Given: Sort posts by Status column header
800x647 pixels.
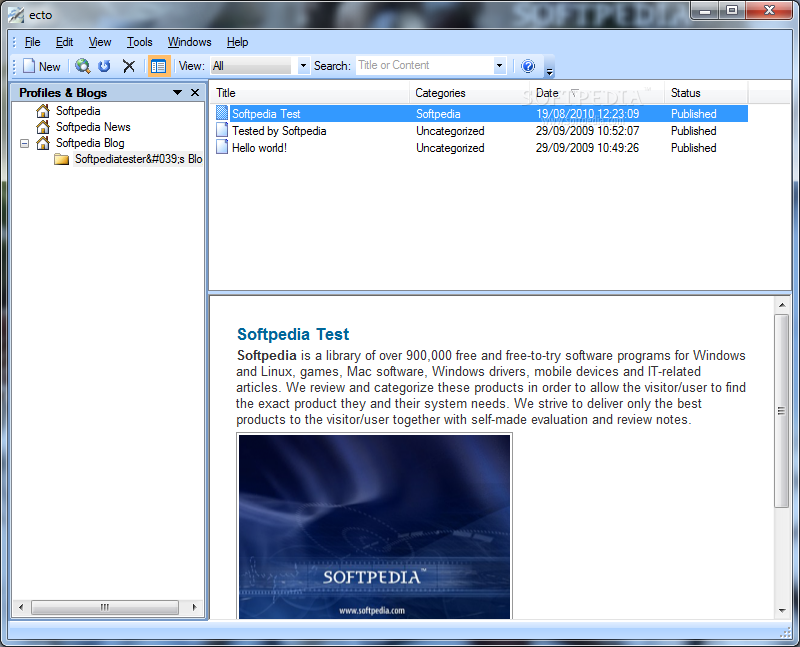Looking at the screenshot, I should coord(706,93).
